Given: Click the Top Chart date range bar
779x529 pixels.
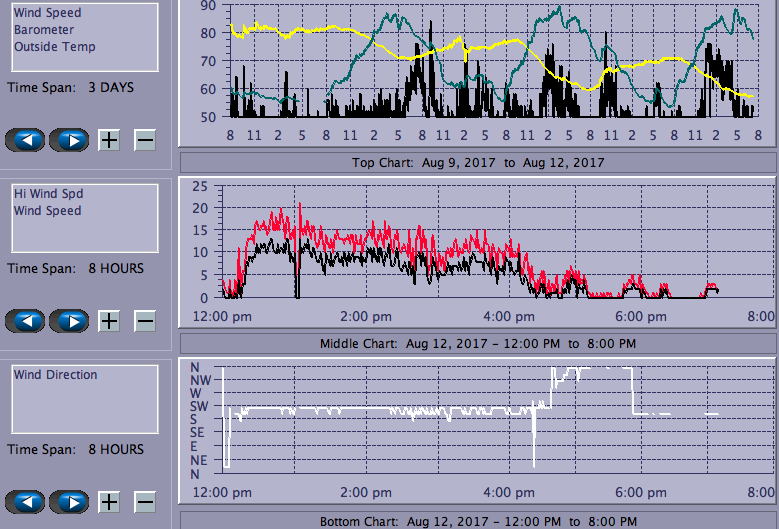Looking at the screenshot, I should tap(476, 162).
